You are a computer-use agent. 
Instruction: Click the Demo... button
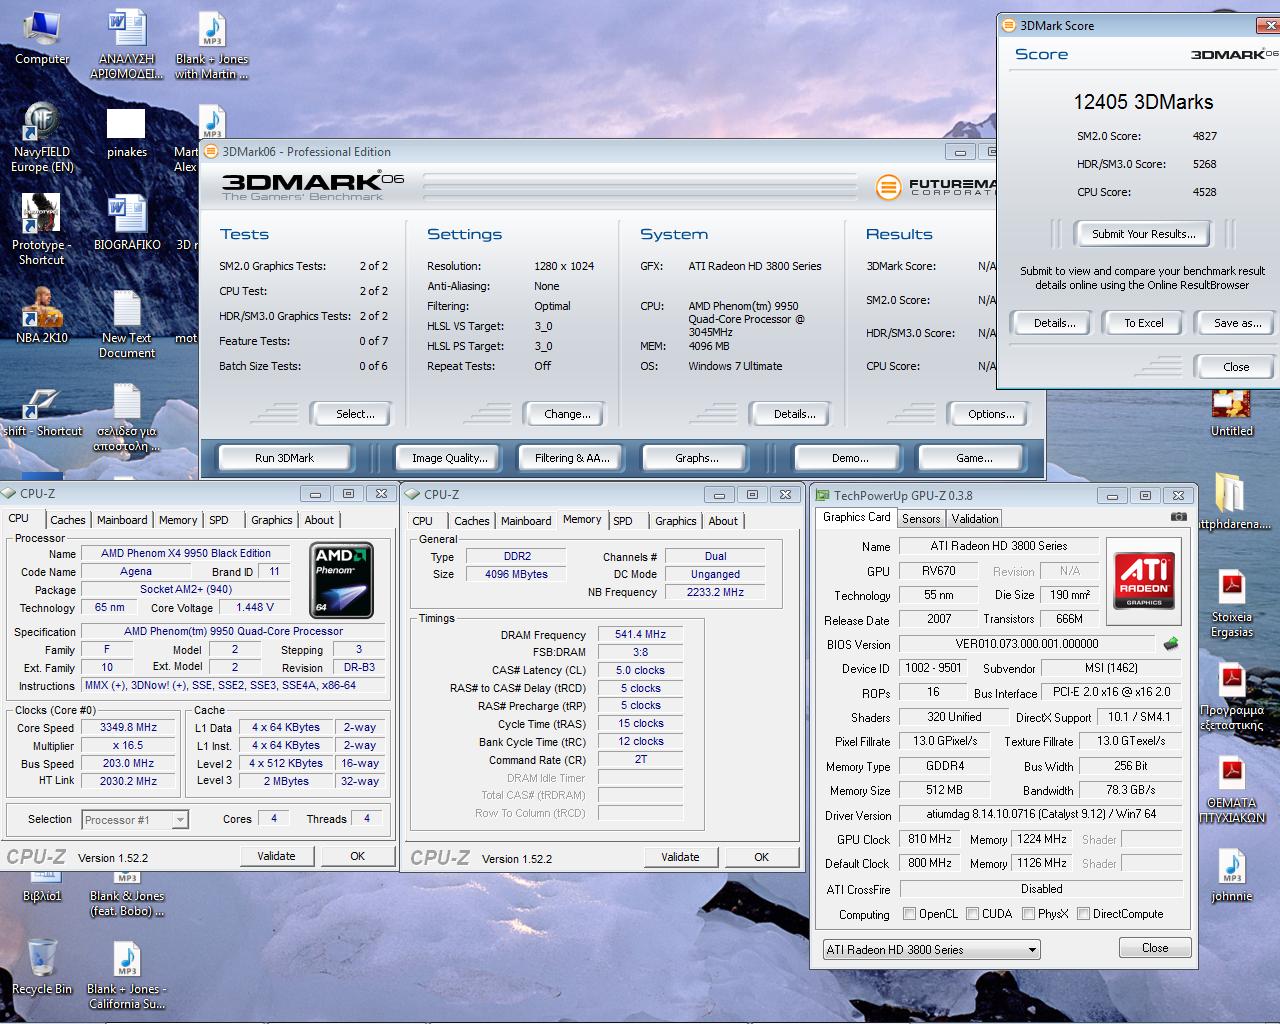tap(850, 458)
